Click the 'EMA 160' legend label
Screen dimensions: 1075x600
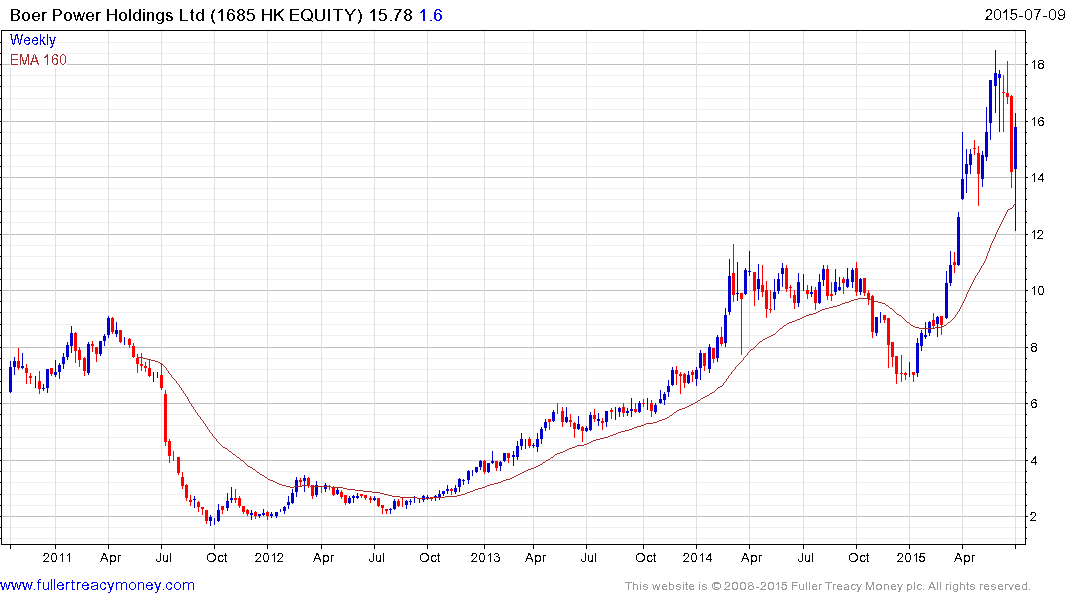tap(38, 60)
